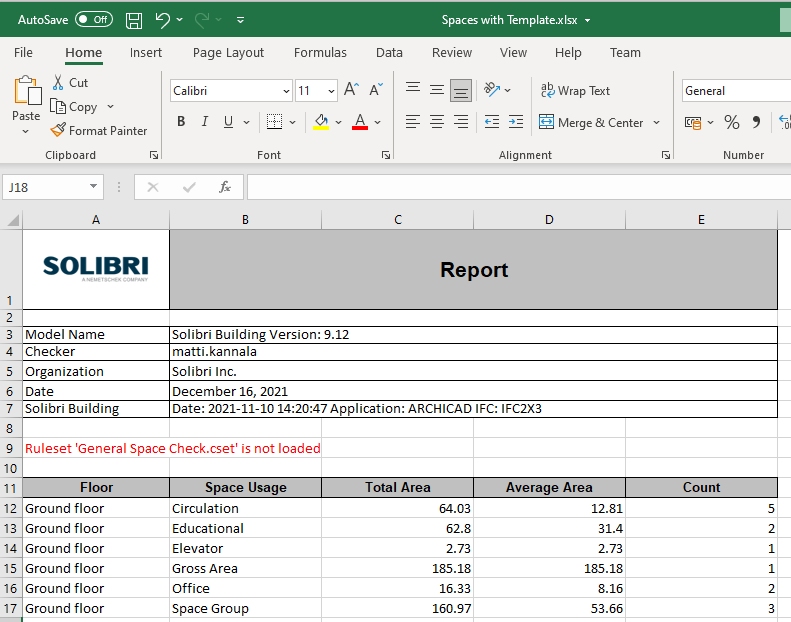The image size is (791, 622).
Task: Click Increase Font Size icon
Action: click(x=352, y=90)
